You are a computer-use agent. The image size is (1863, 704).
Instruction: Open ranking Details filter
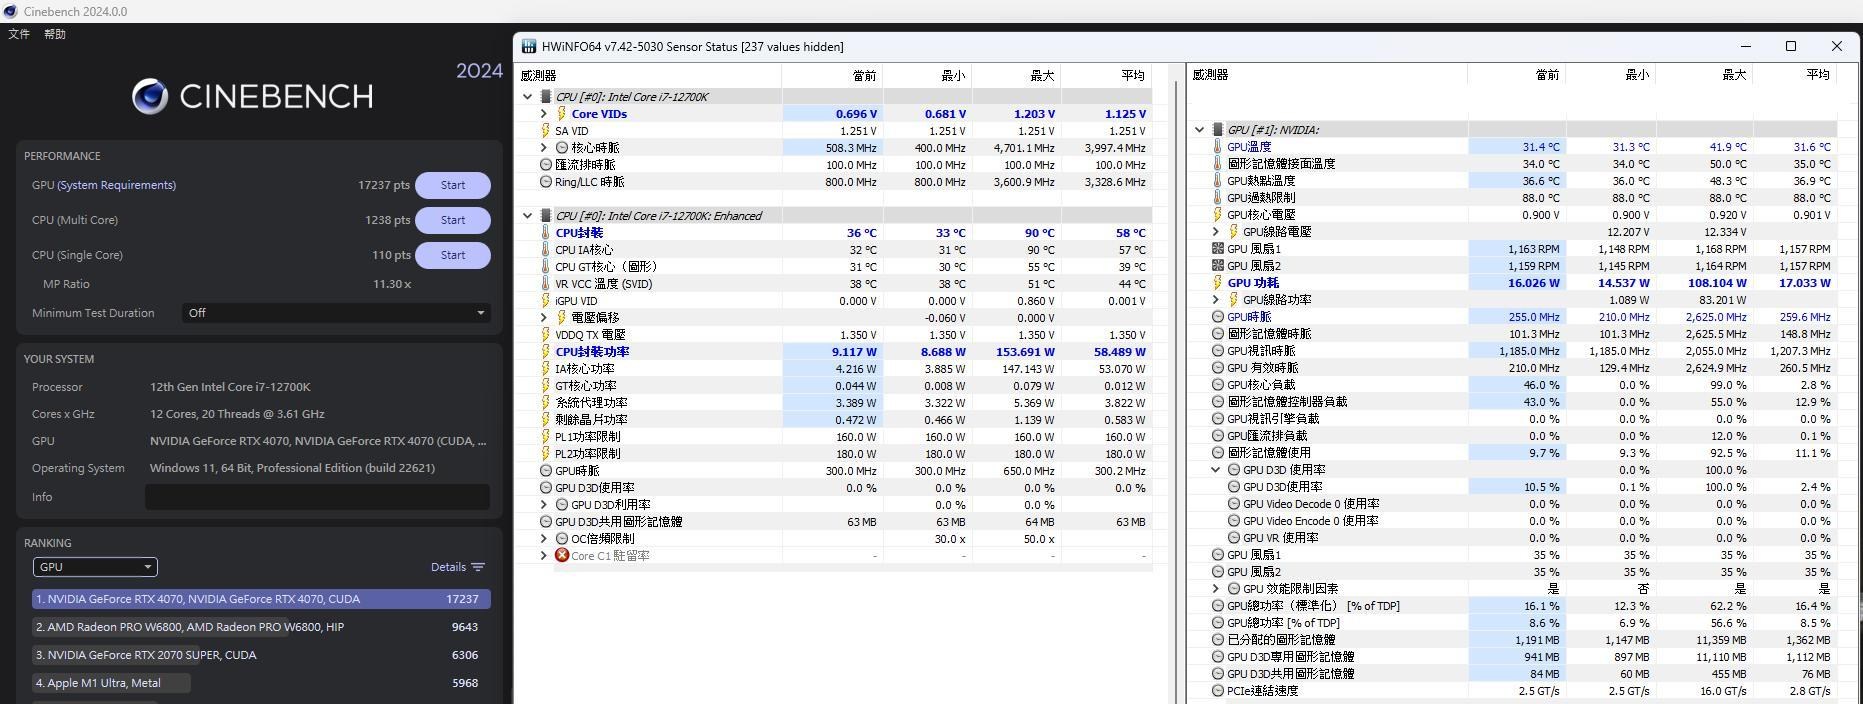[x=458, y=567]
